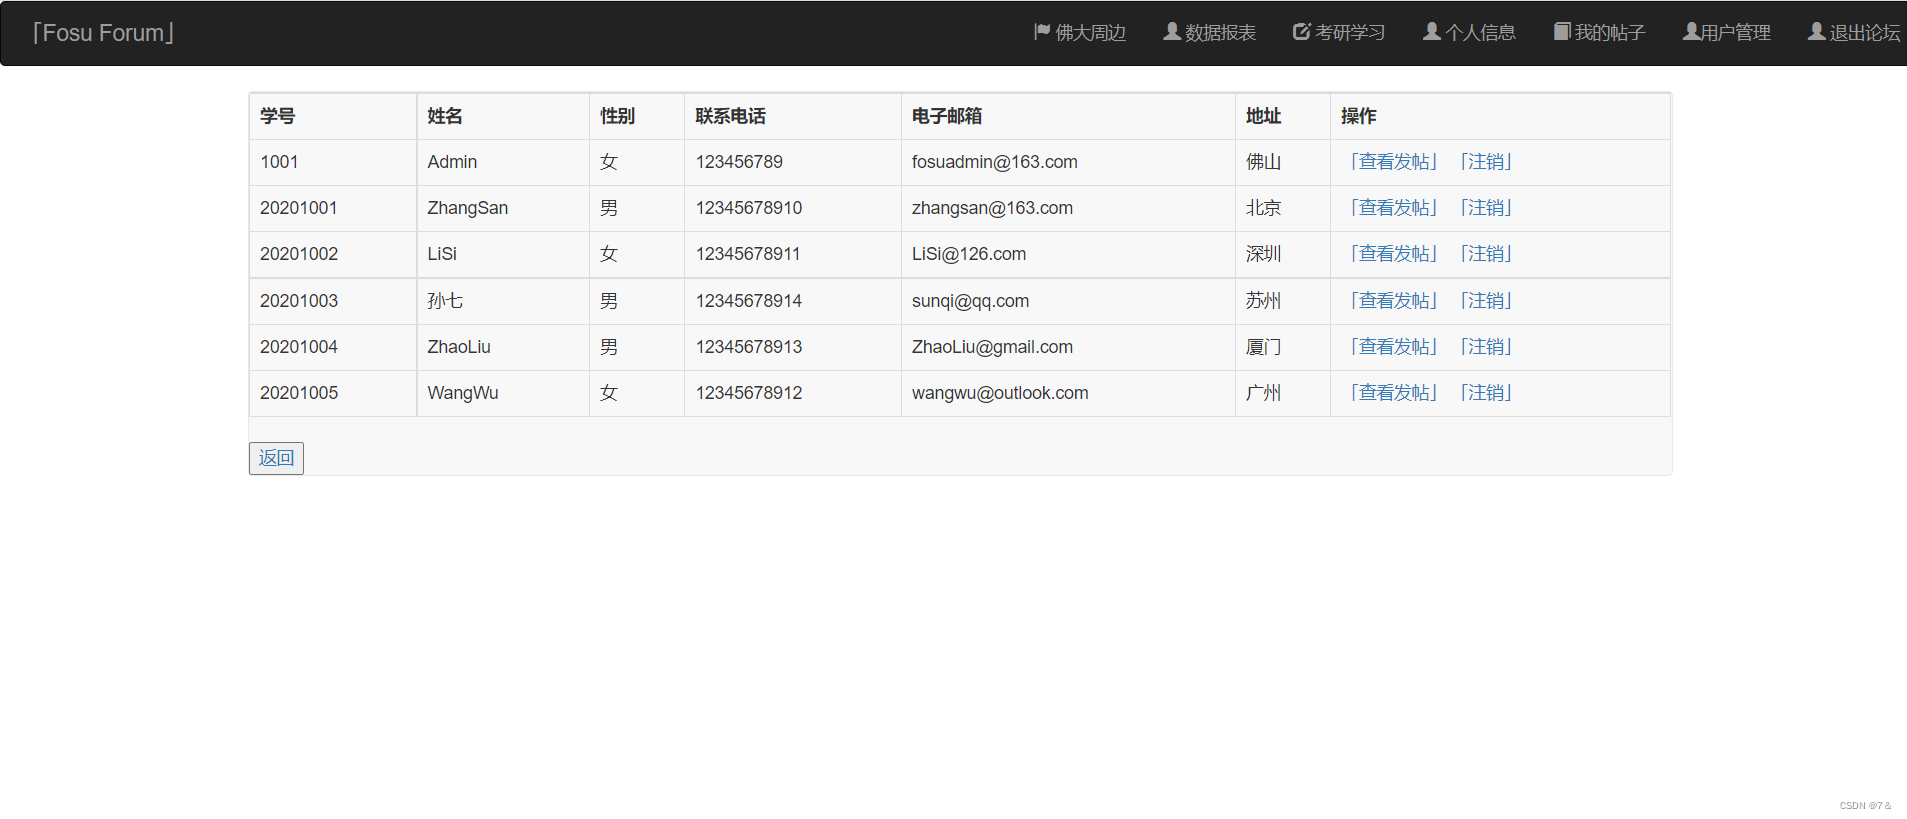This screenshot has width=1907, height=819.
Task: Click the edit icon beside 考研学习
Action: pos(1301,32)
